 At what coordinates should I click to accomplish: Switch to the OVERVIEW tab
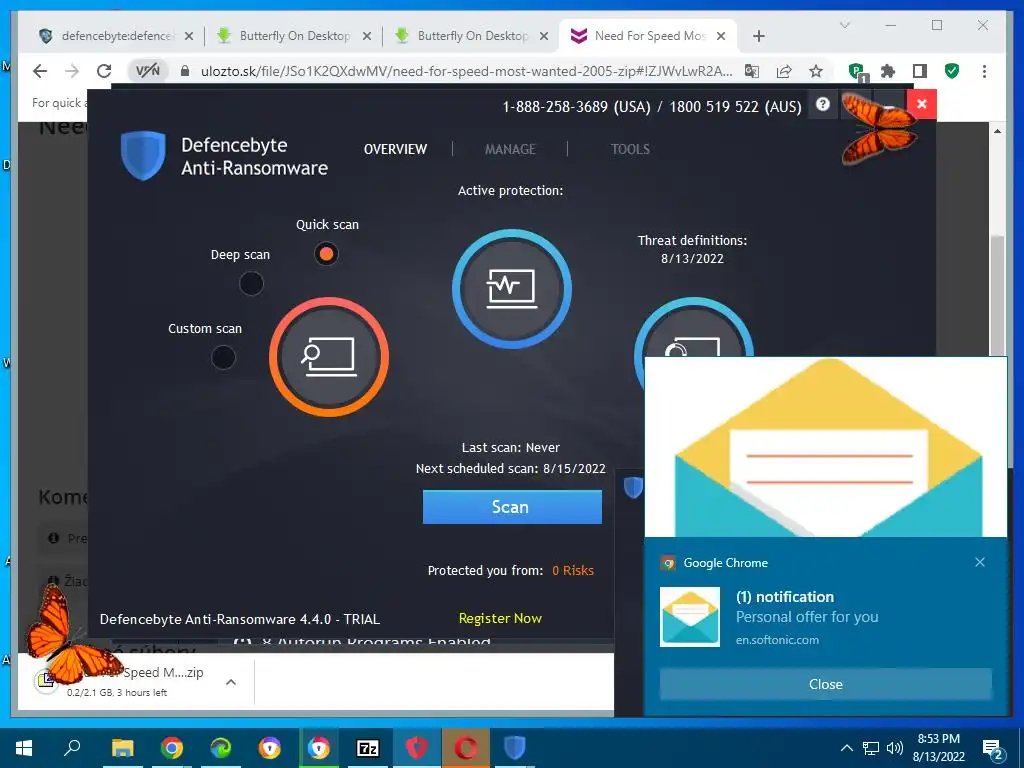[x=395, y=149]
